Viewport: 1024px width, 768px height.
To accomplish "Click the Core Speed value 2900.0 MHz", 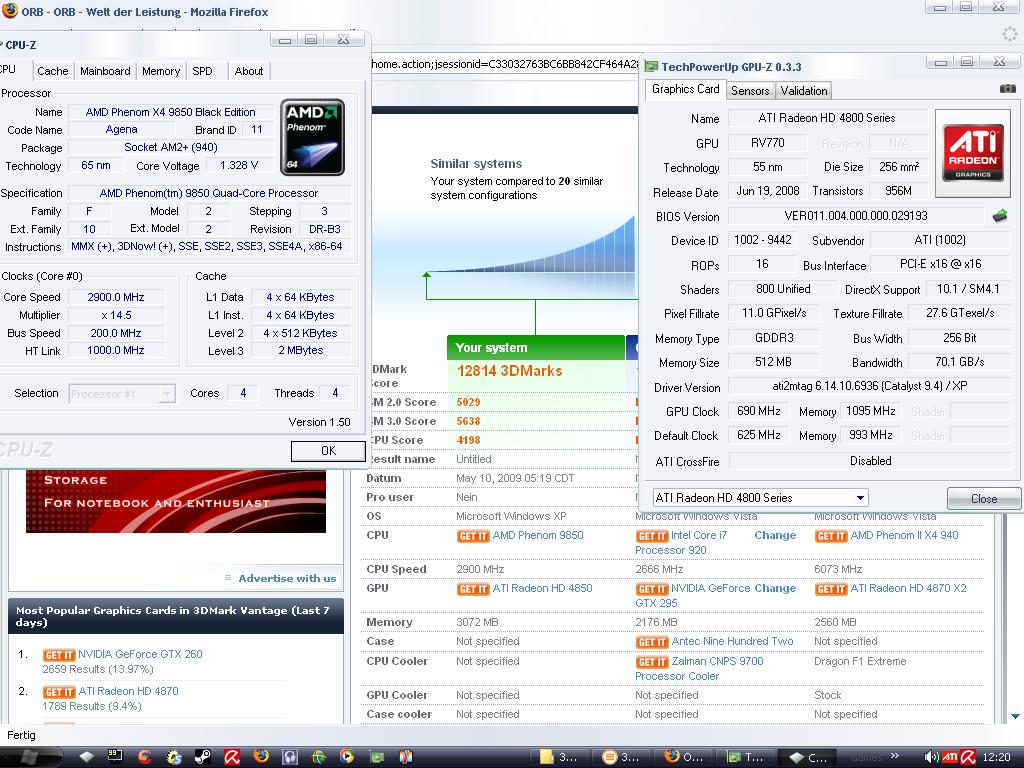I will pos(116,297).
